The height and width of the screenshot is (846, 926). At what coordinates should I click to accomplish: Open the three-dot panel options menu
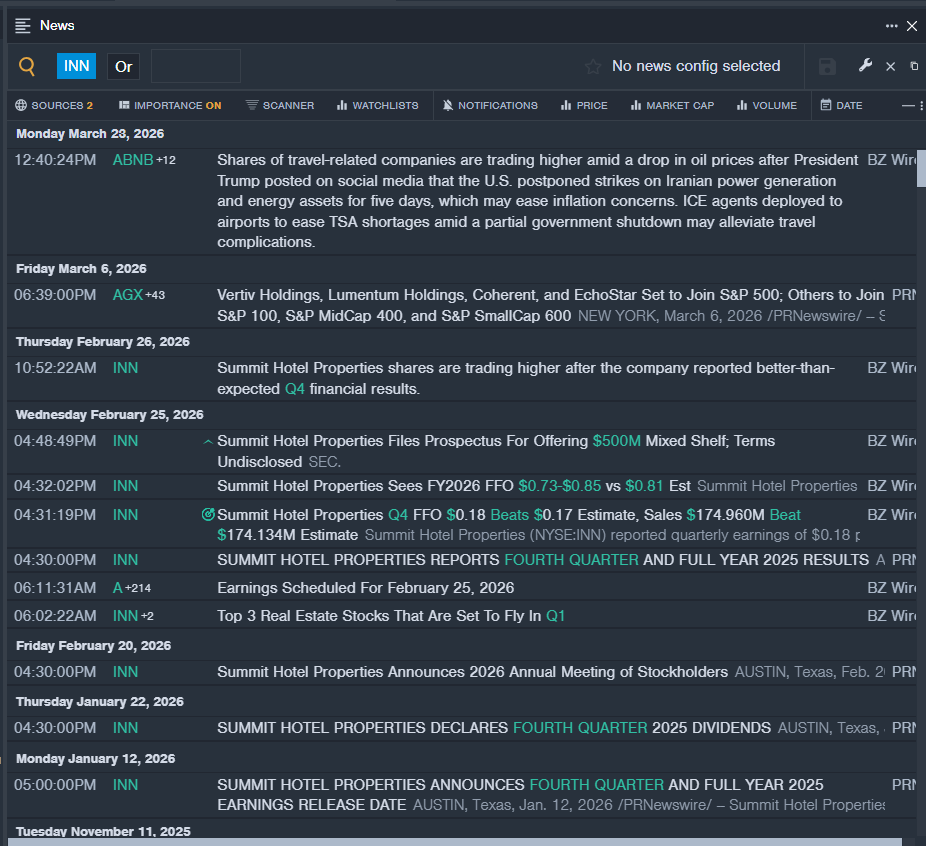(891, 26)
